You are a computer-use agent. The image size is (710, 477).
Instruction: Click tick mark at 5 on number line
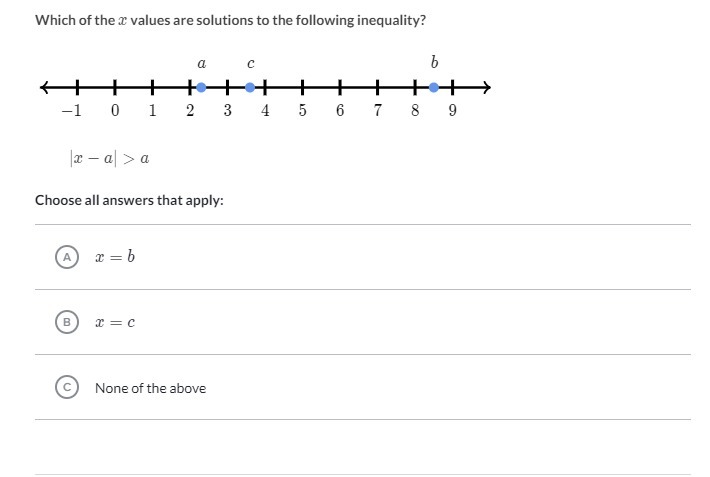point(302,87)
